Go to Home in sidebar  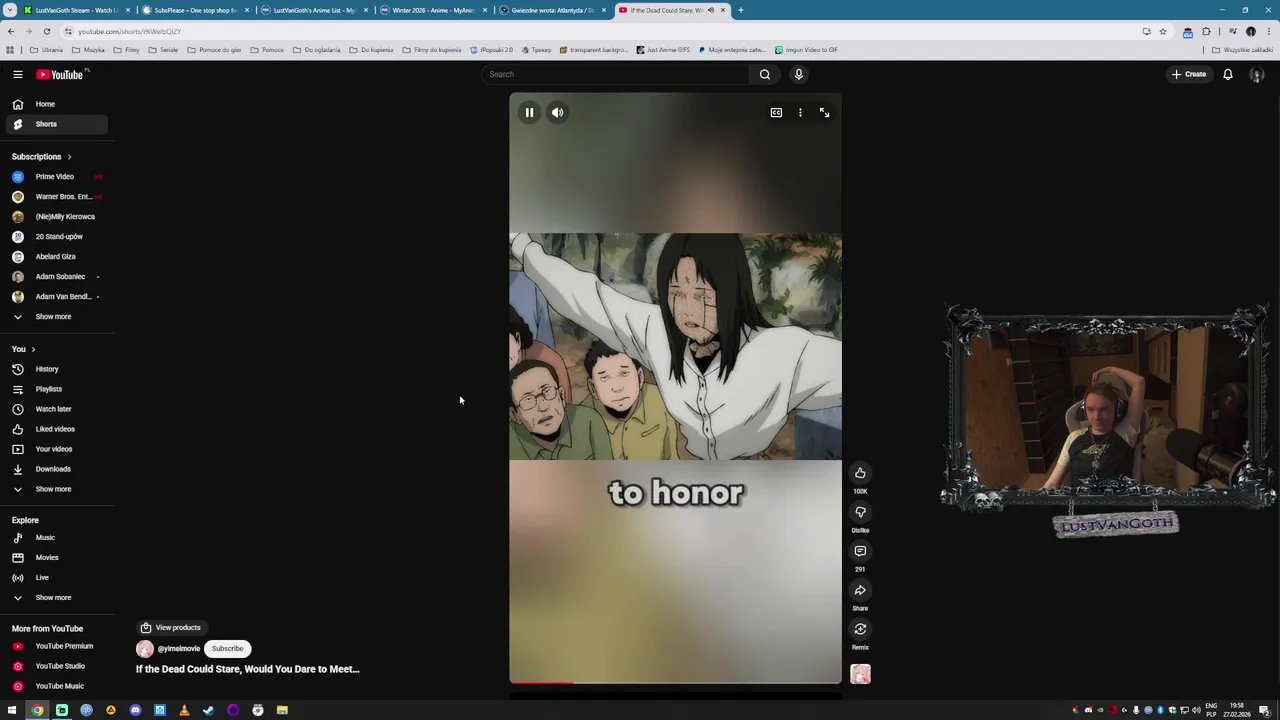point(55,104)
